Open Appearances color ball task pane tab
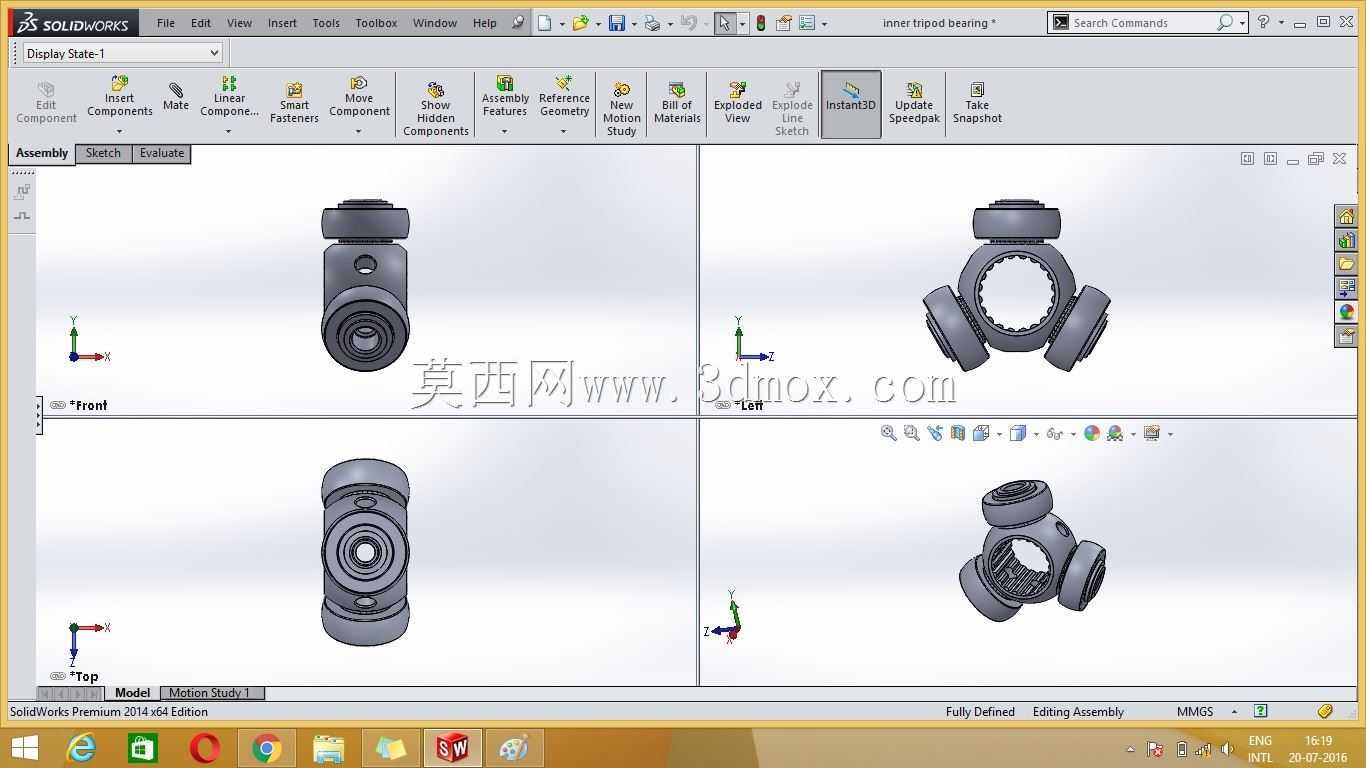1366x768 pixels. click(x=1346, y=312)
